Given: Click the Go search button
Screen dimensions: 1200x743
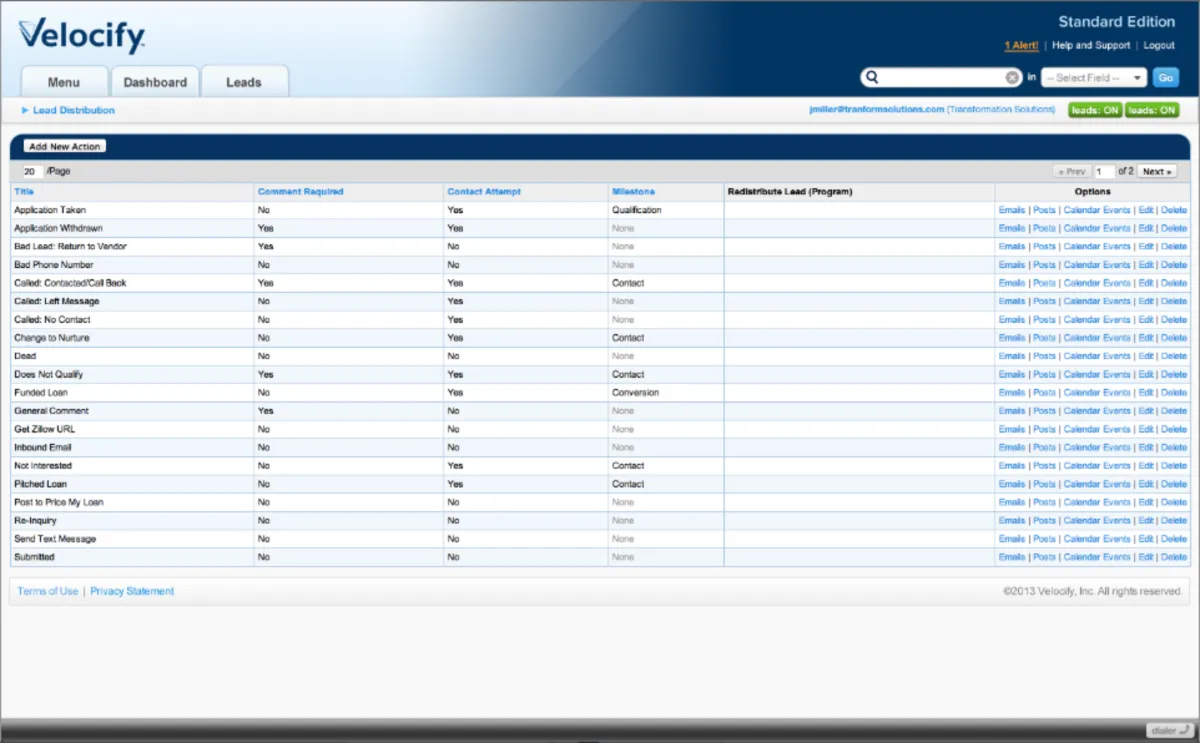Looking at the screenshot, I should [x=1165, y=77].
